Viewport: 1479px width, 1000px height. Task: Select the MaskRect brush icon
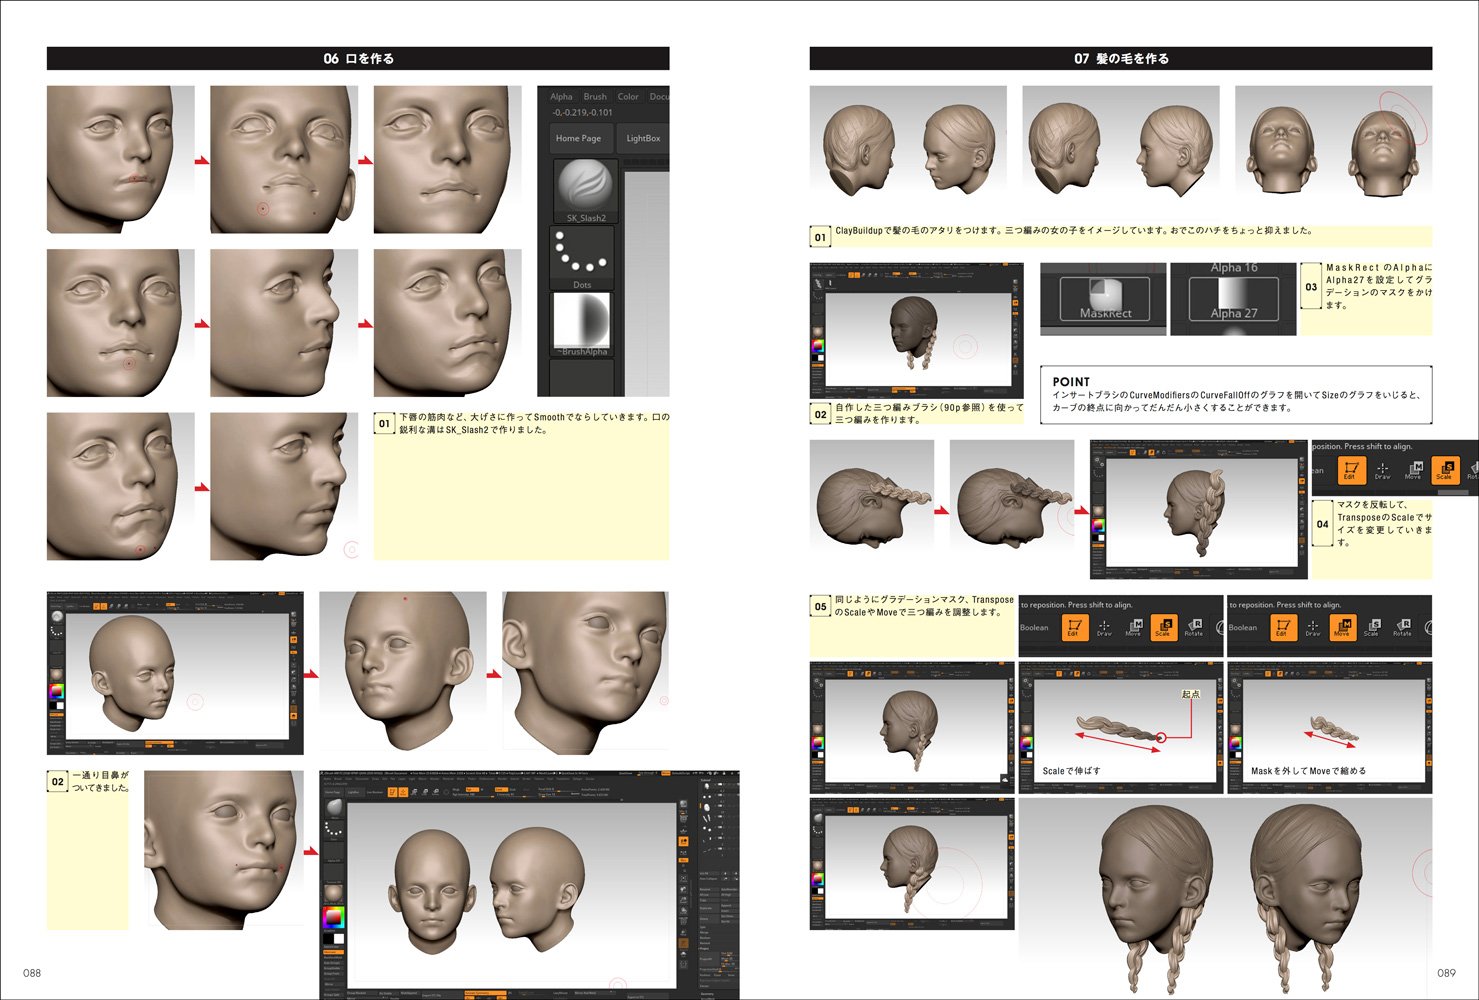[x=1105, y=297]
